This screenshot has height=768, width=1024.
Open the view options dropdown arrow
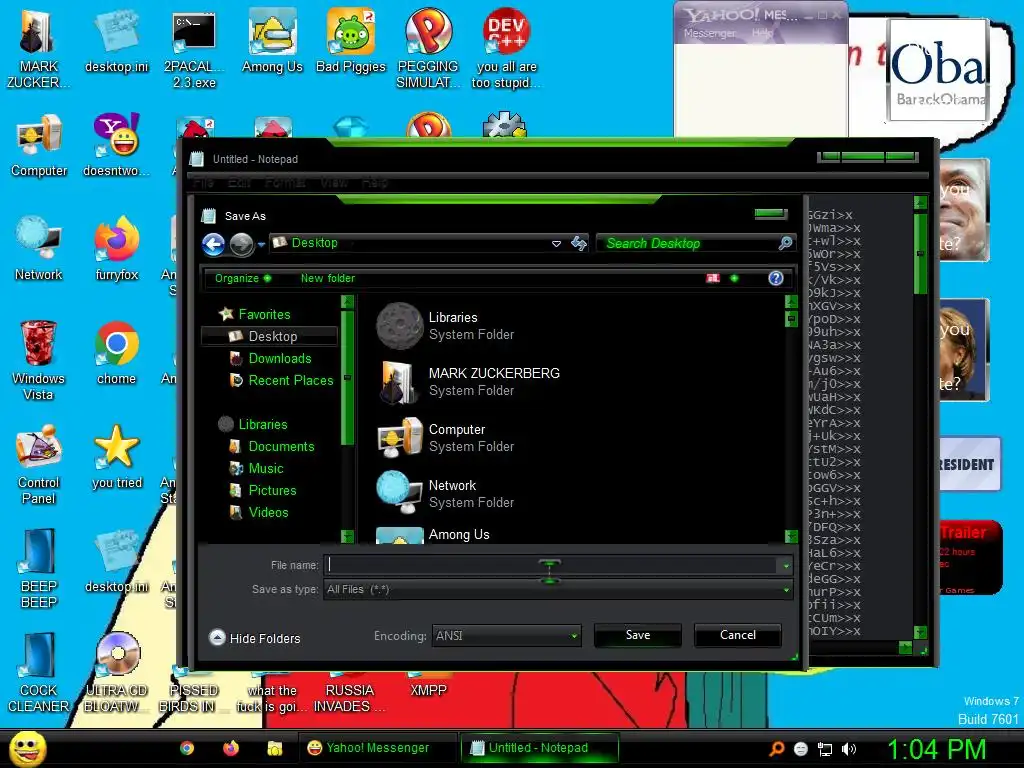click(734, 278)
